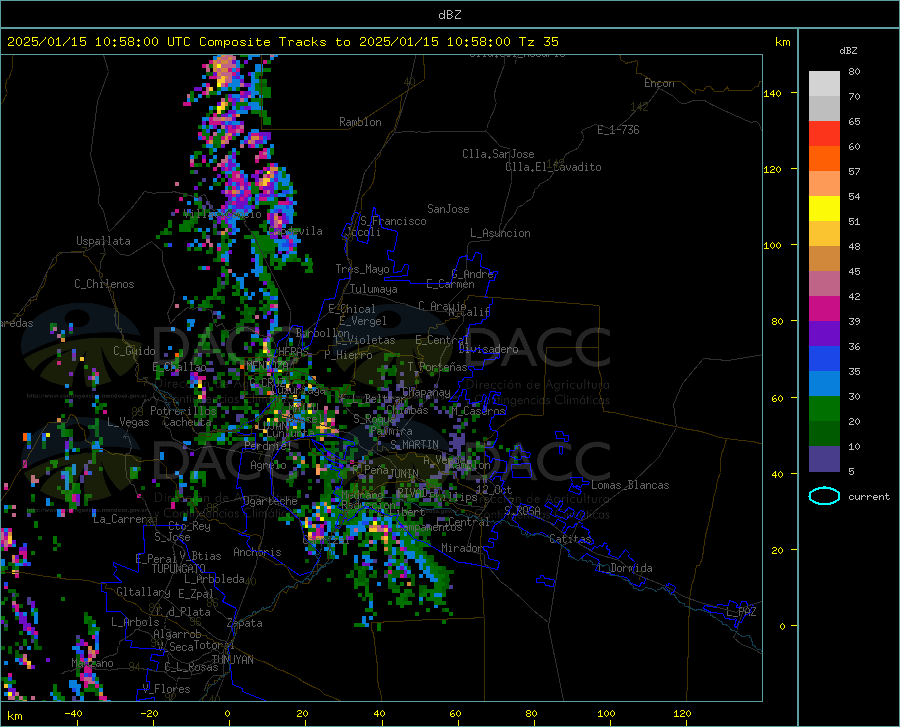Click the SanJose town label
The width and height of the screenshot is (900, 727).
click(448, 209)
